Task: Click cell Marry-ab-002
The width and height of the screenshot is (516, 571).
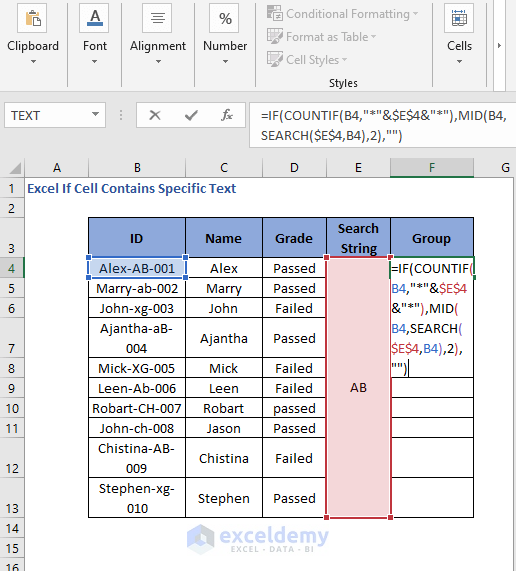Action: pyautogui.click(x=137, y=288)
